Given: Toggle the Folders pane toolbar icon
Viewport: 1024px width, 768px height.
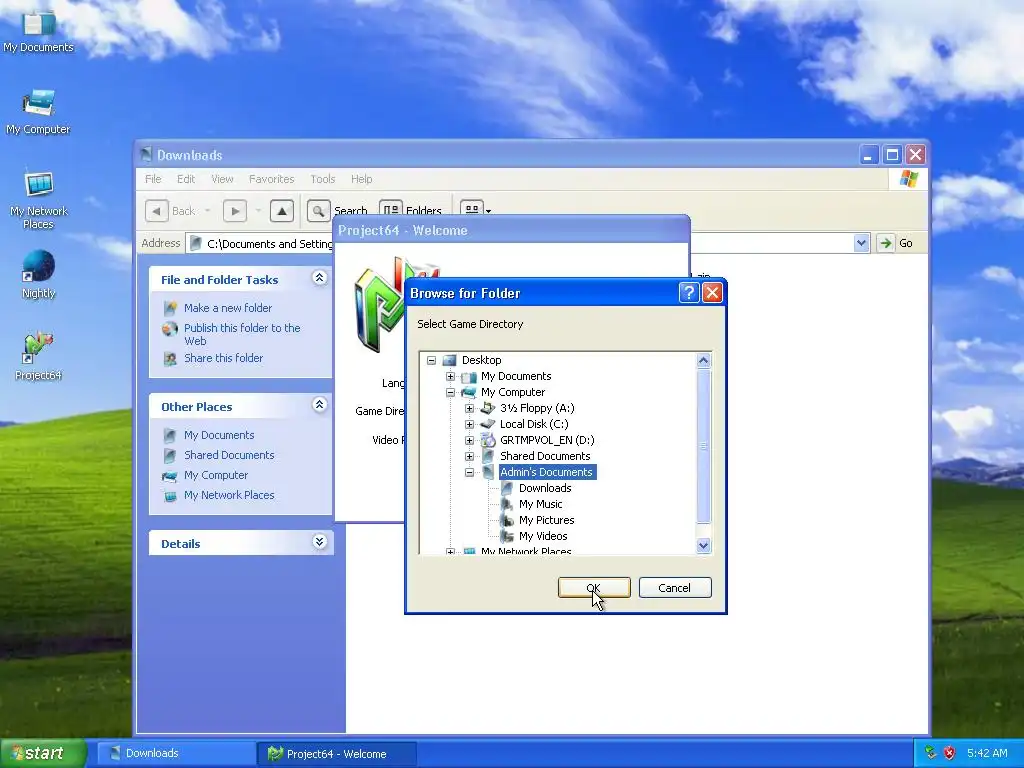Looking at the screenshot, I should coord(391,210).
